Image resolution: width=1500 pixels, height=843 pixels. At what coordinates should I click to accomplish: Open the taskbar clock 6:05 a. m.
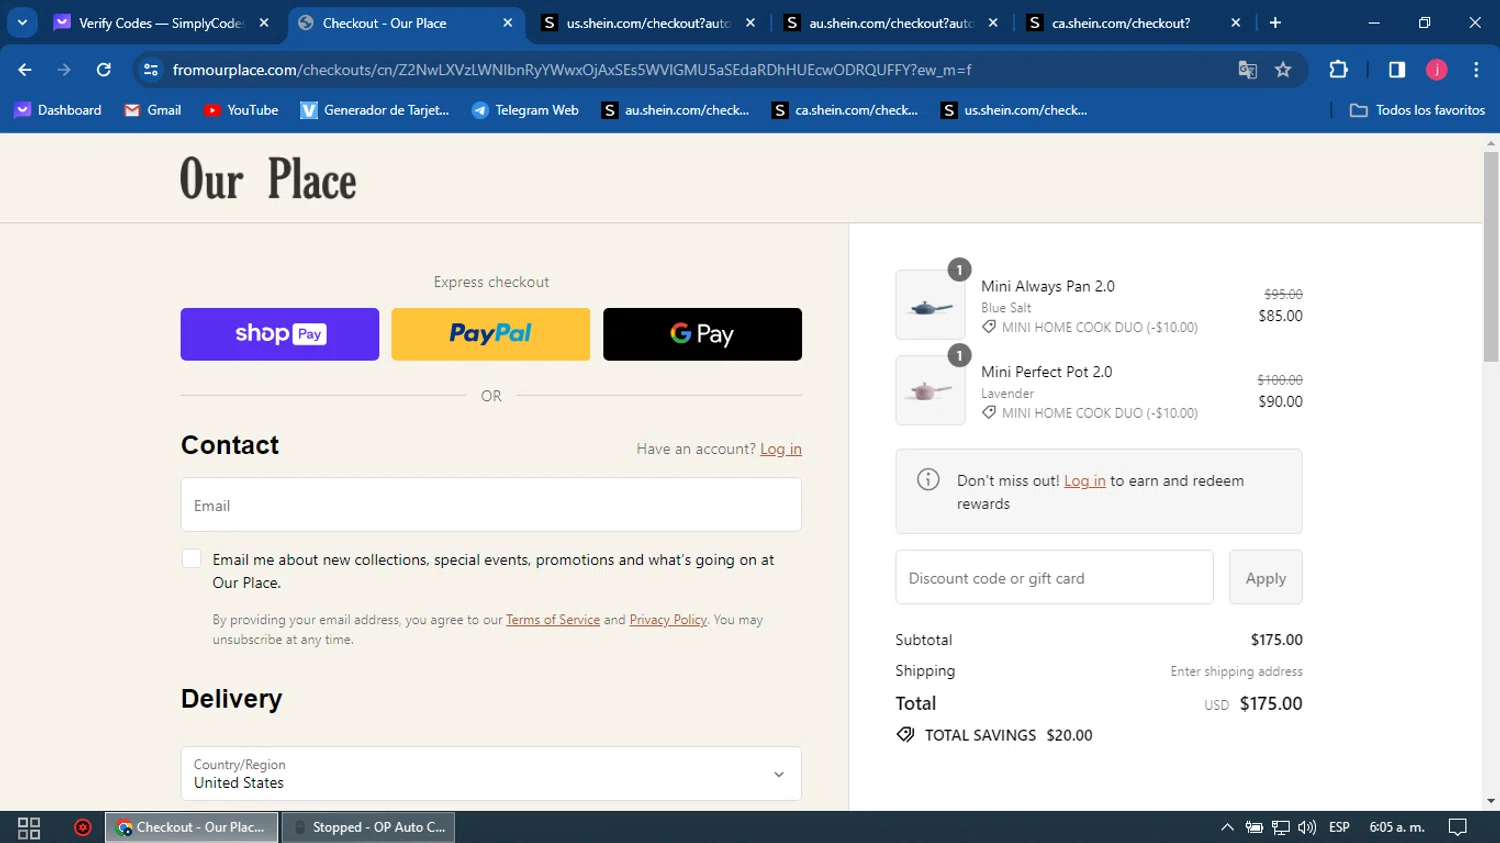click(1397, 827)
